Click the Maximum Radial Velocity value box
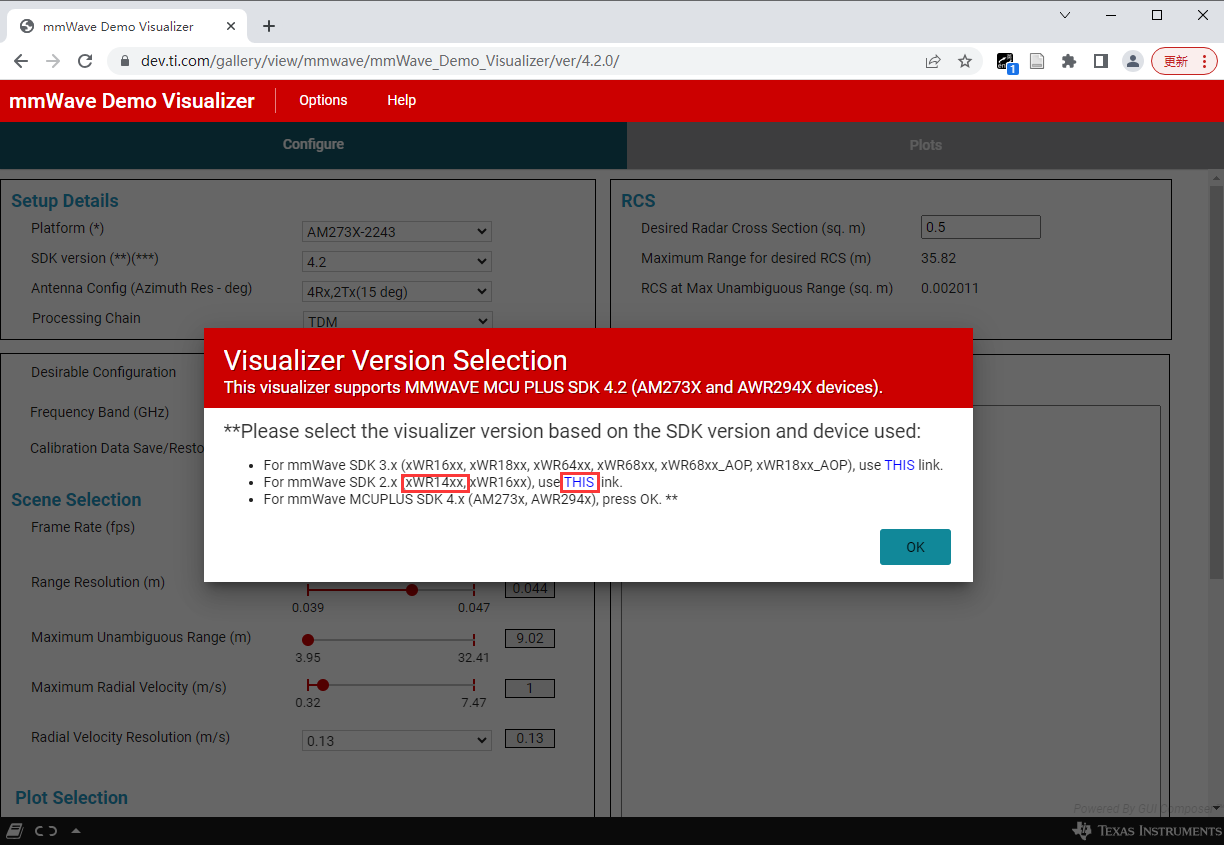Image resolution: width=1224 pixels, height=845 pixels. [530, 688]
